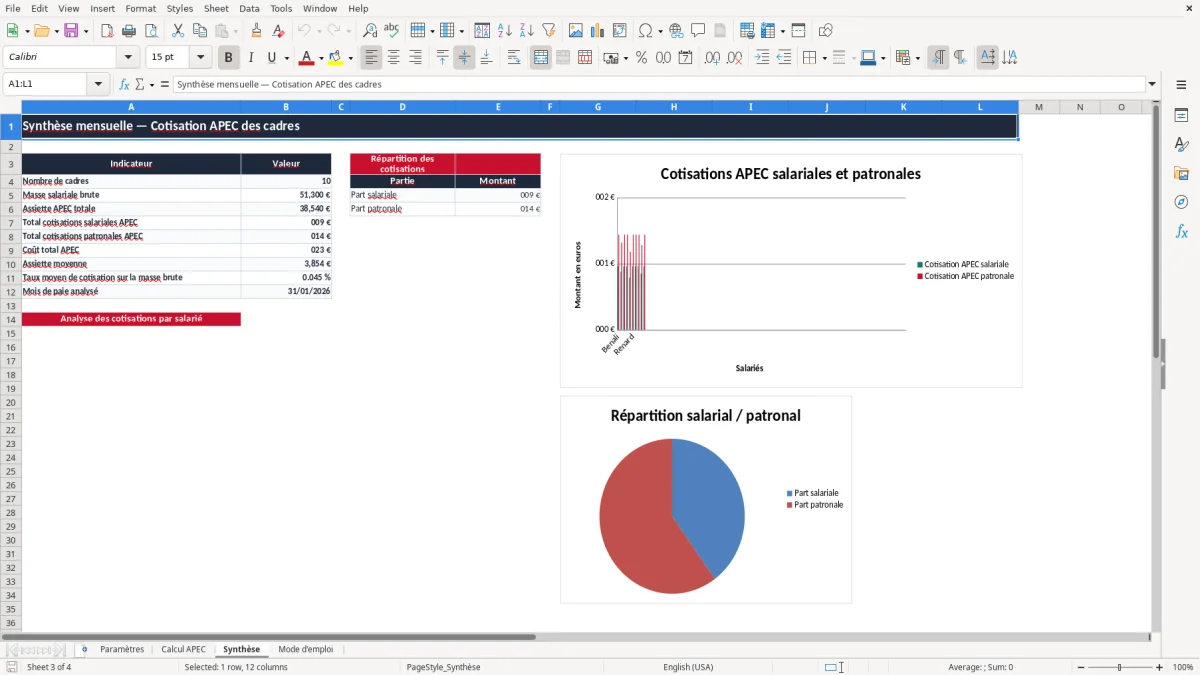
Task: Activate the Clone Formatting paintbrush
Action: [x=256, y=31]
